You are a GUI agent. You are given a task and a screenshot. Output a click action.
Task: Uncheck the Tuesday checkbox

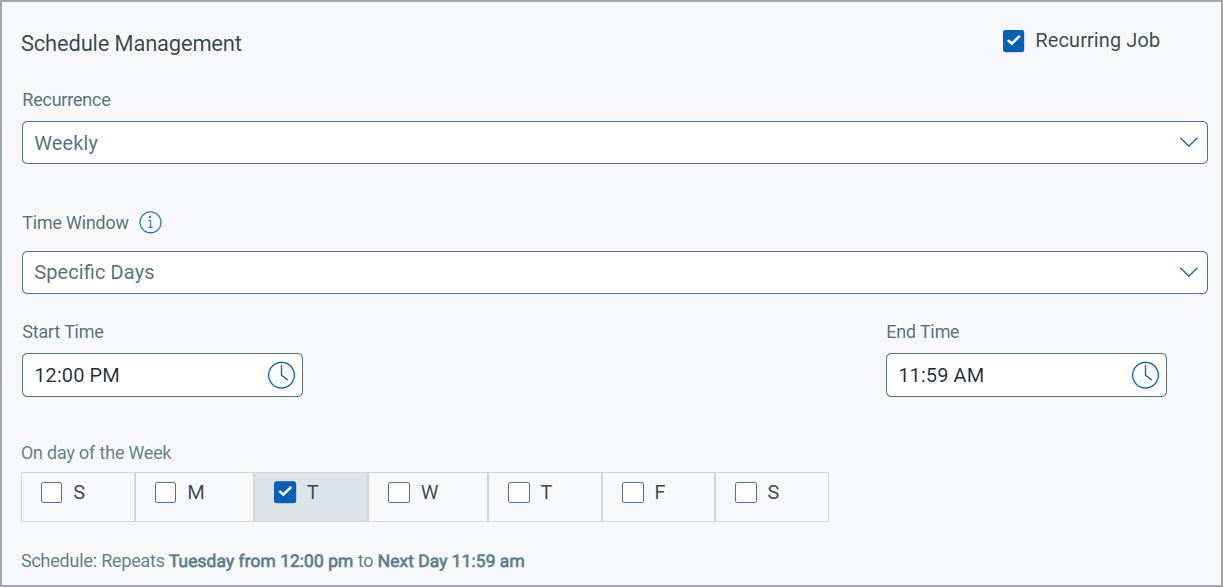pos(285,492)
